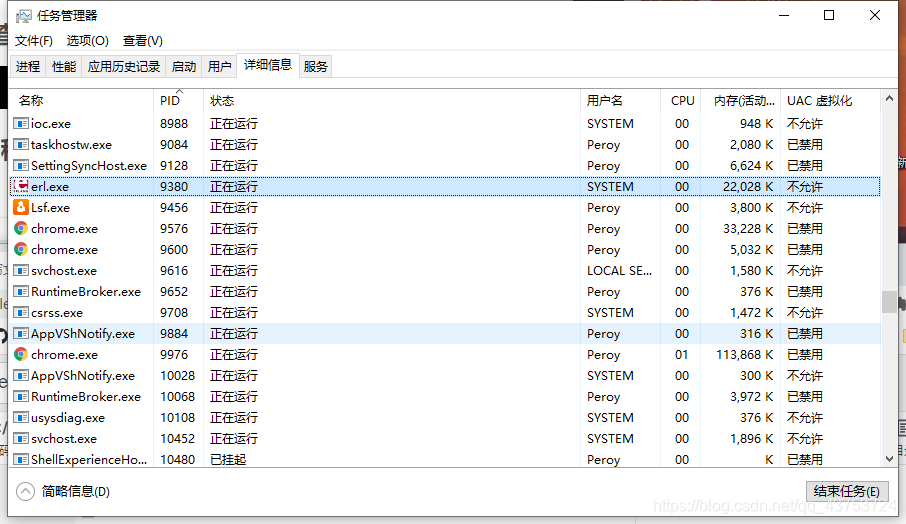Open the 选项(O) menu

[x=87, y=41]
